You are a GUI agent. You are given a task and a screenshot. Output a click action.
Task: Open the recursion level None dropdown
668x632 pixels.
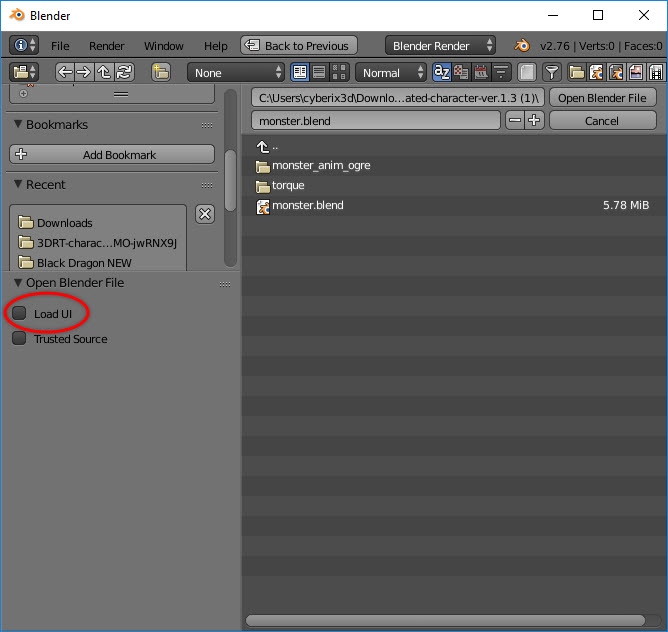pyautogui.click(x=236, y=72)
